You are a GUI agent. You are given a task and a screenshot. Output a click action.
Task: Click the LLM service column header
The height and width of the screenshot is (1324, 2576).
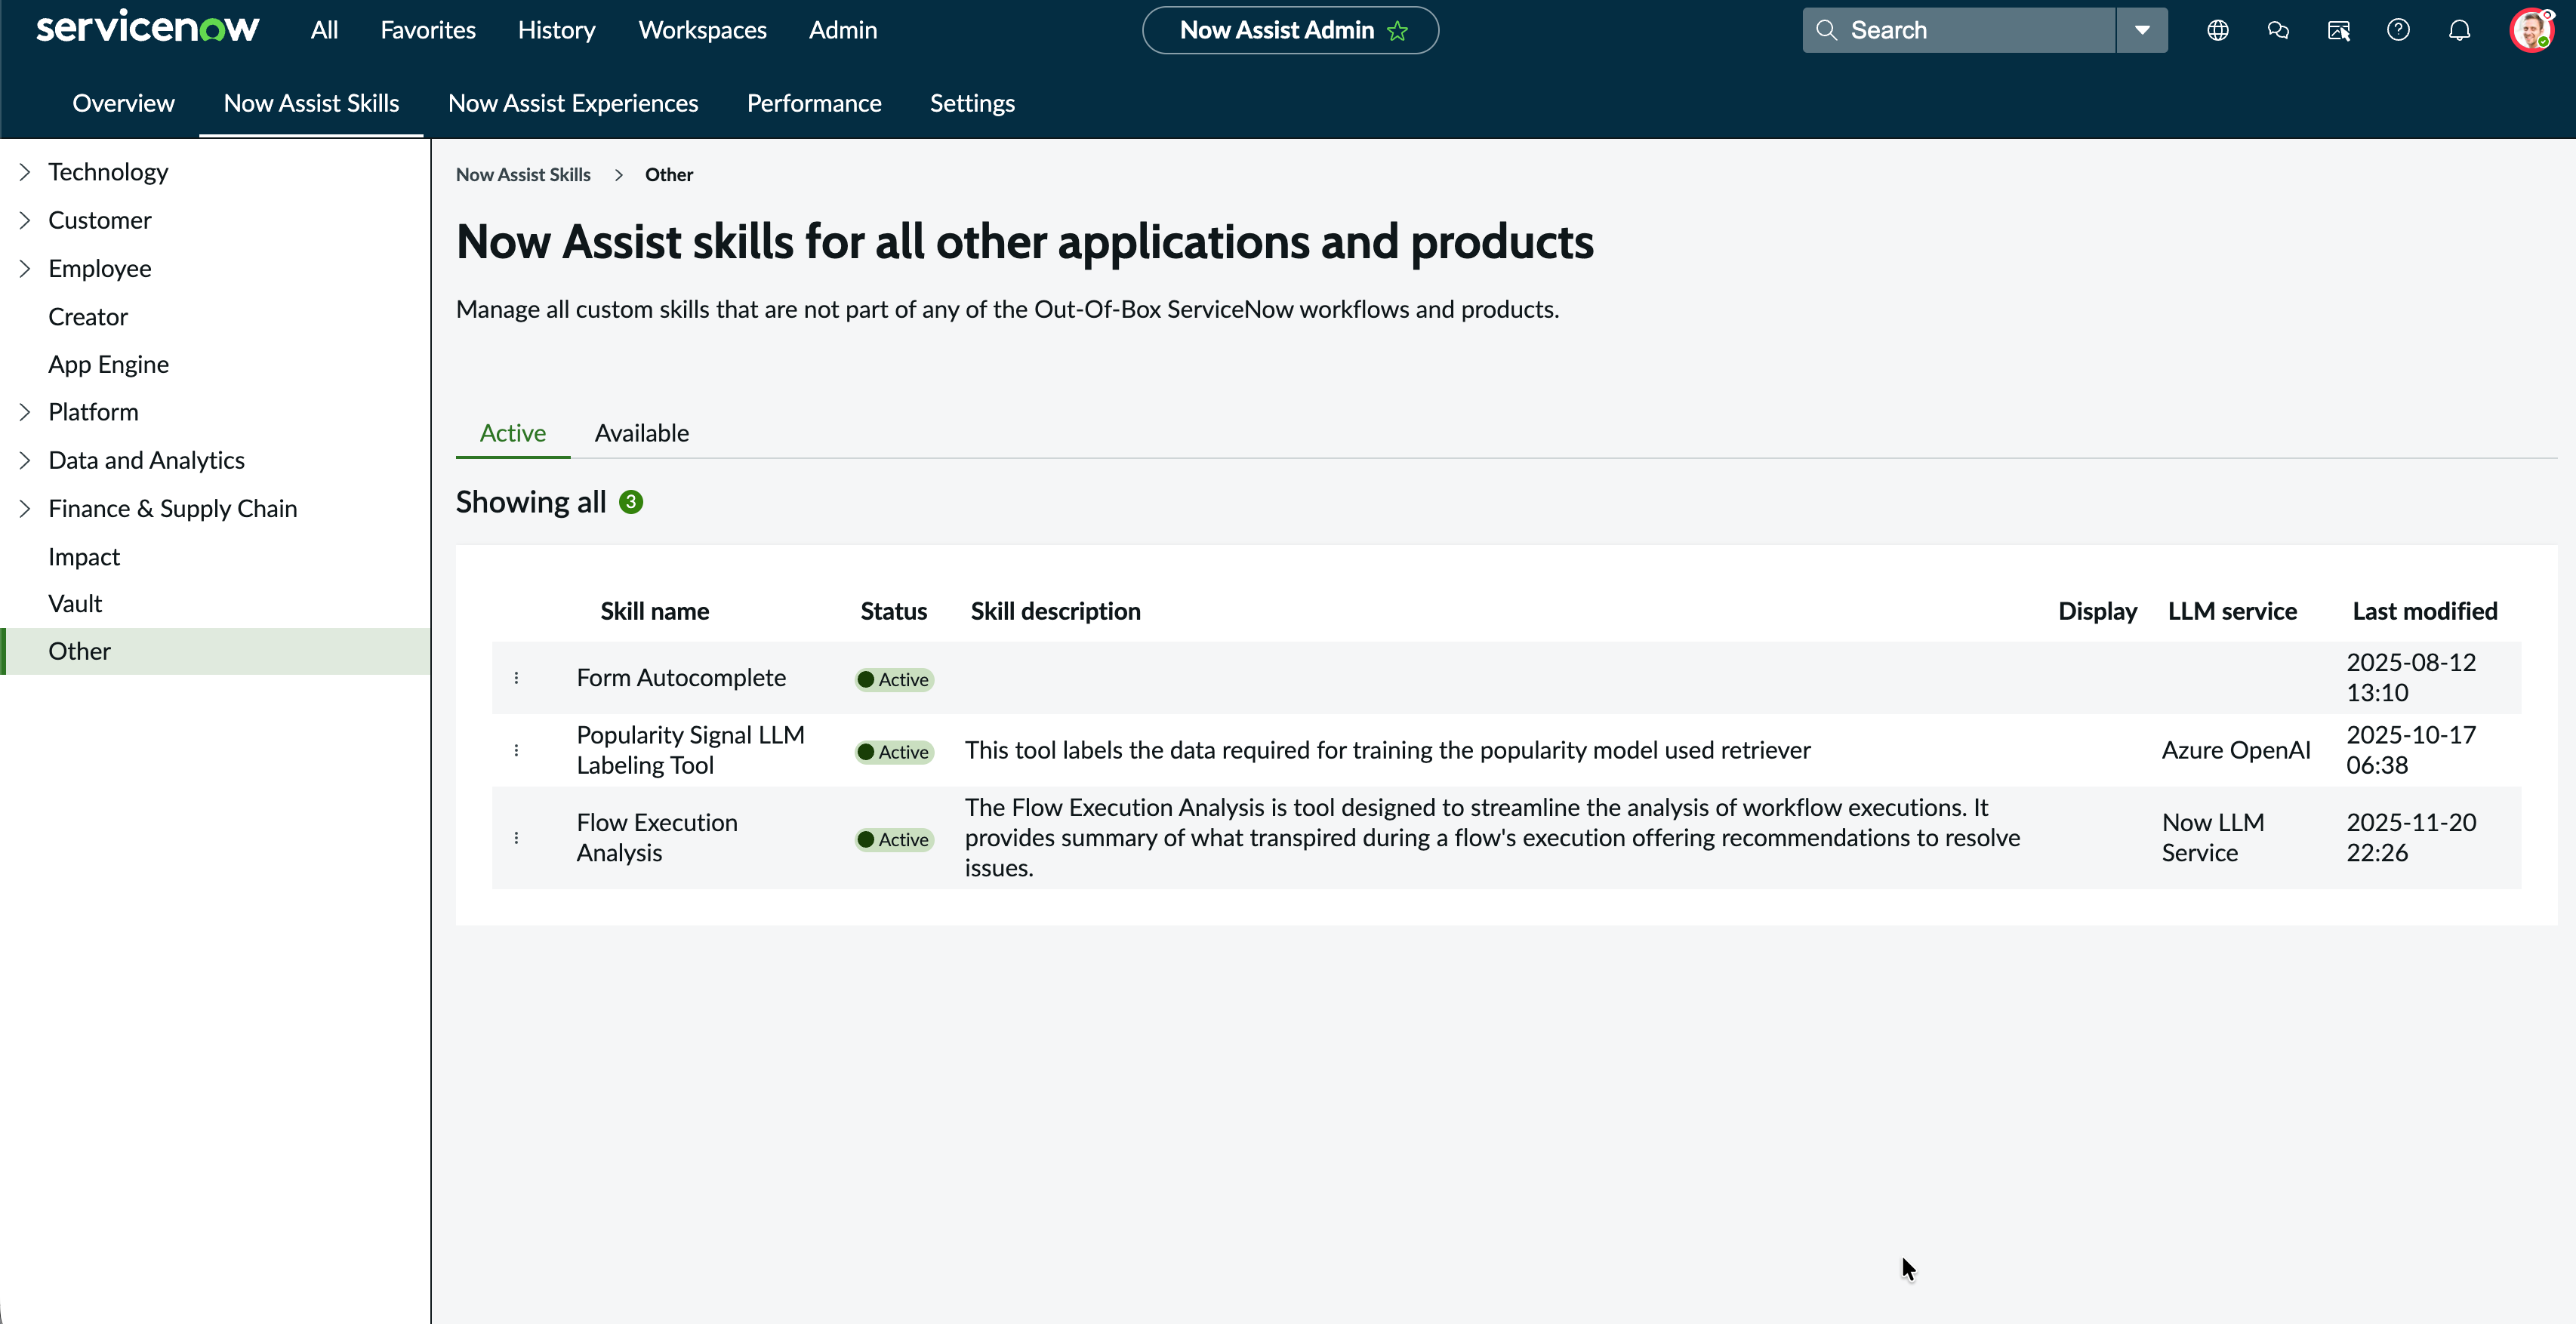2232,611
